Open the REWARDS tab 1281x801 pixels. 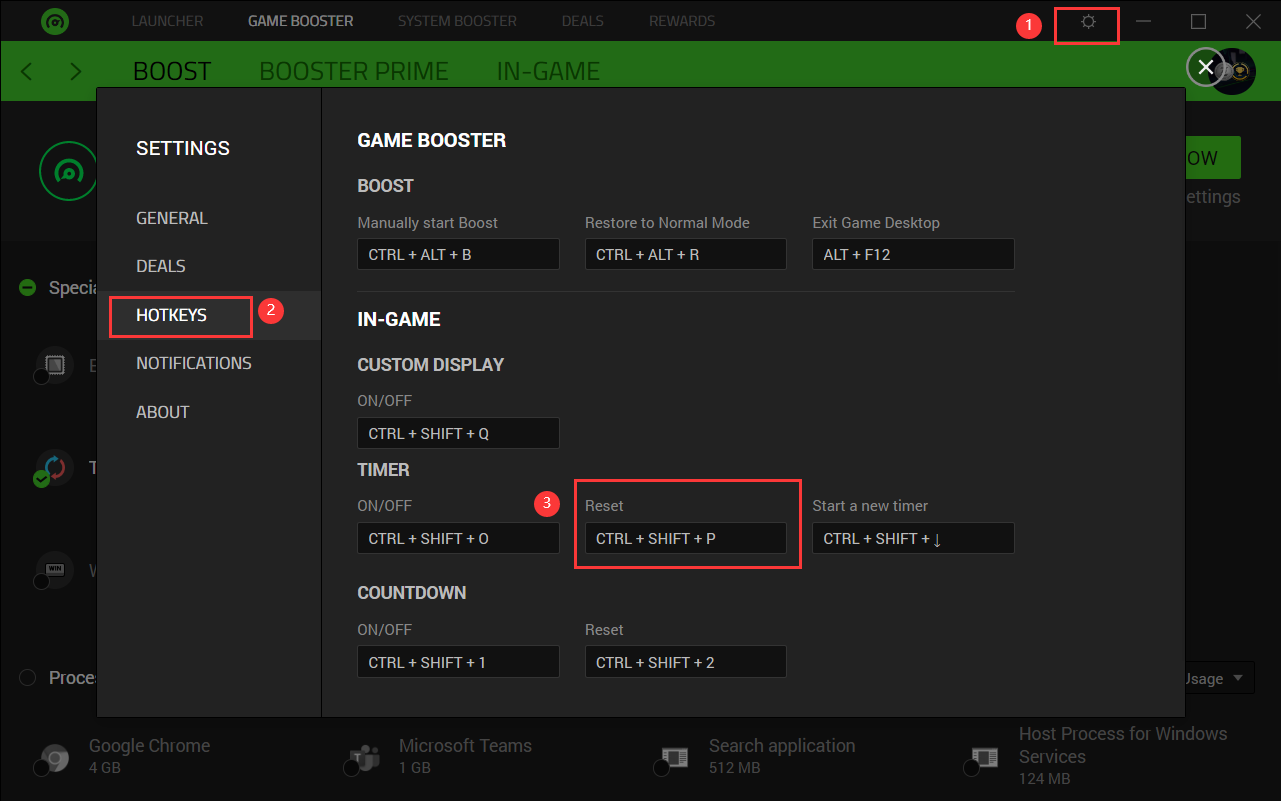tap(682, 21)
